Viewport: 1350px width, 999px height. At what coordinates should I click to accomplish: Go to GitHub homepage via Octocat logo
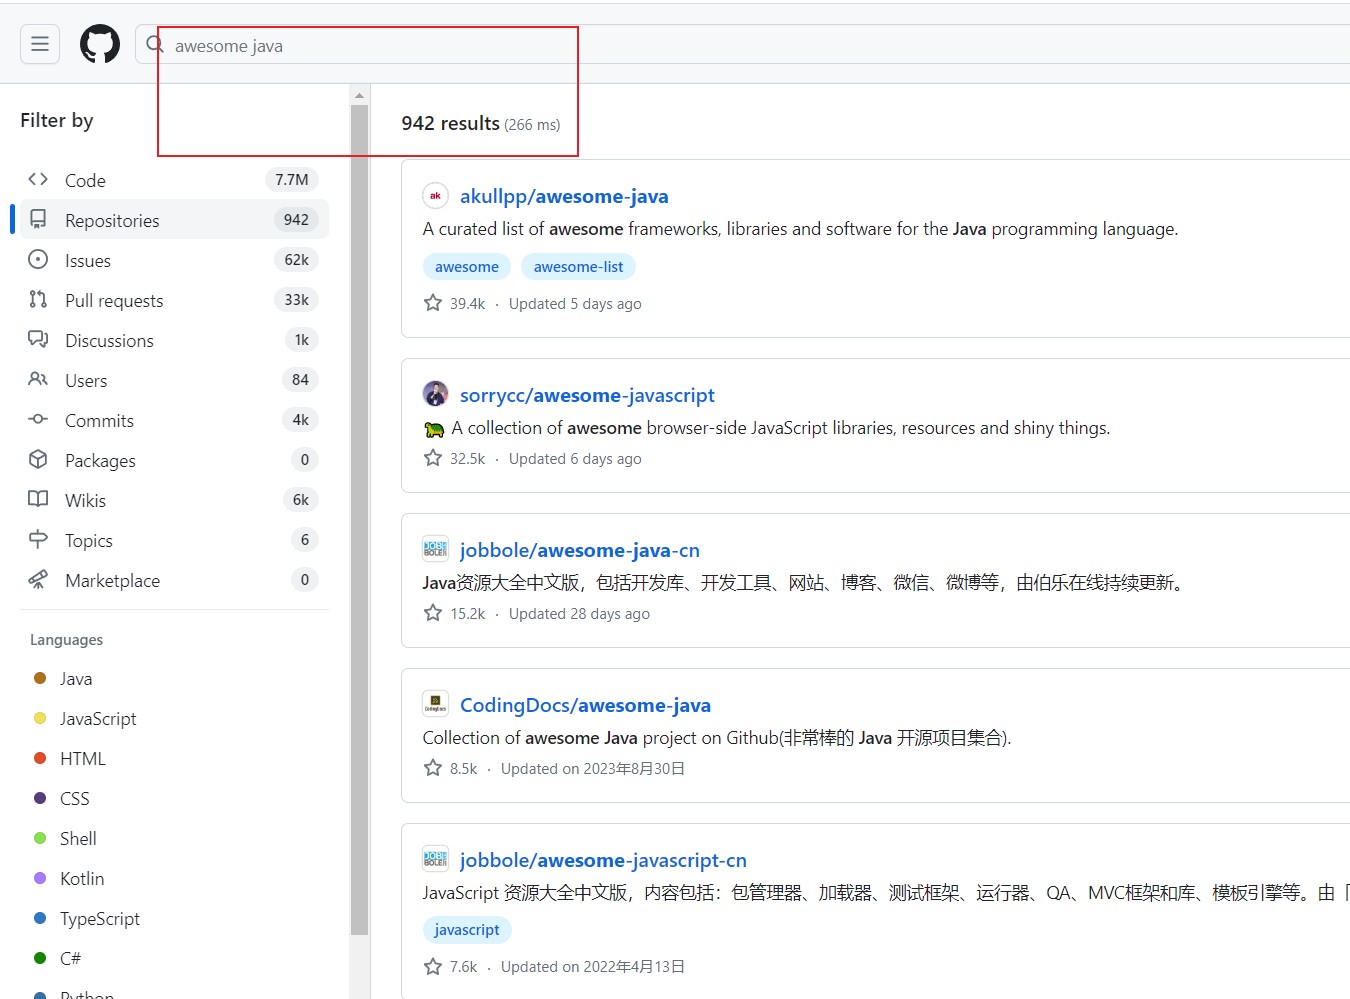tap(100, 44)
